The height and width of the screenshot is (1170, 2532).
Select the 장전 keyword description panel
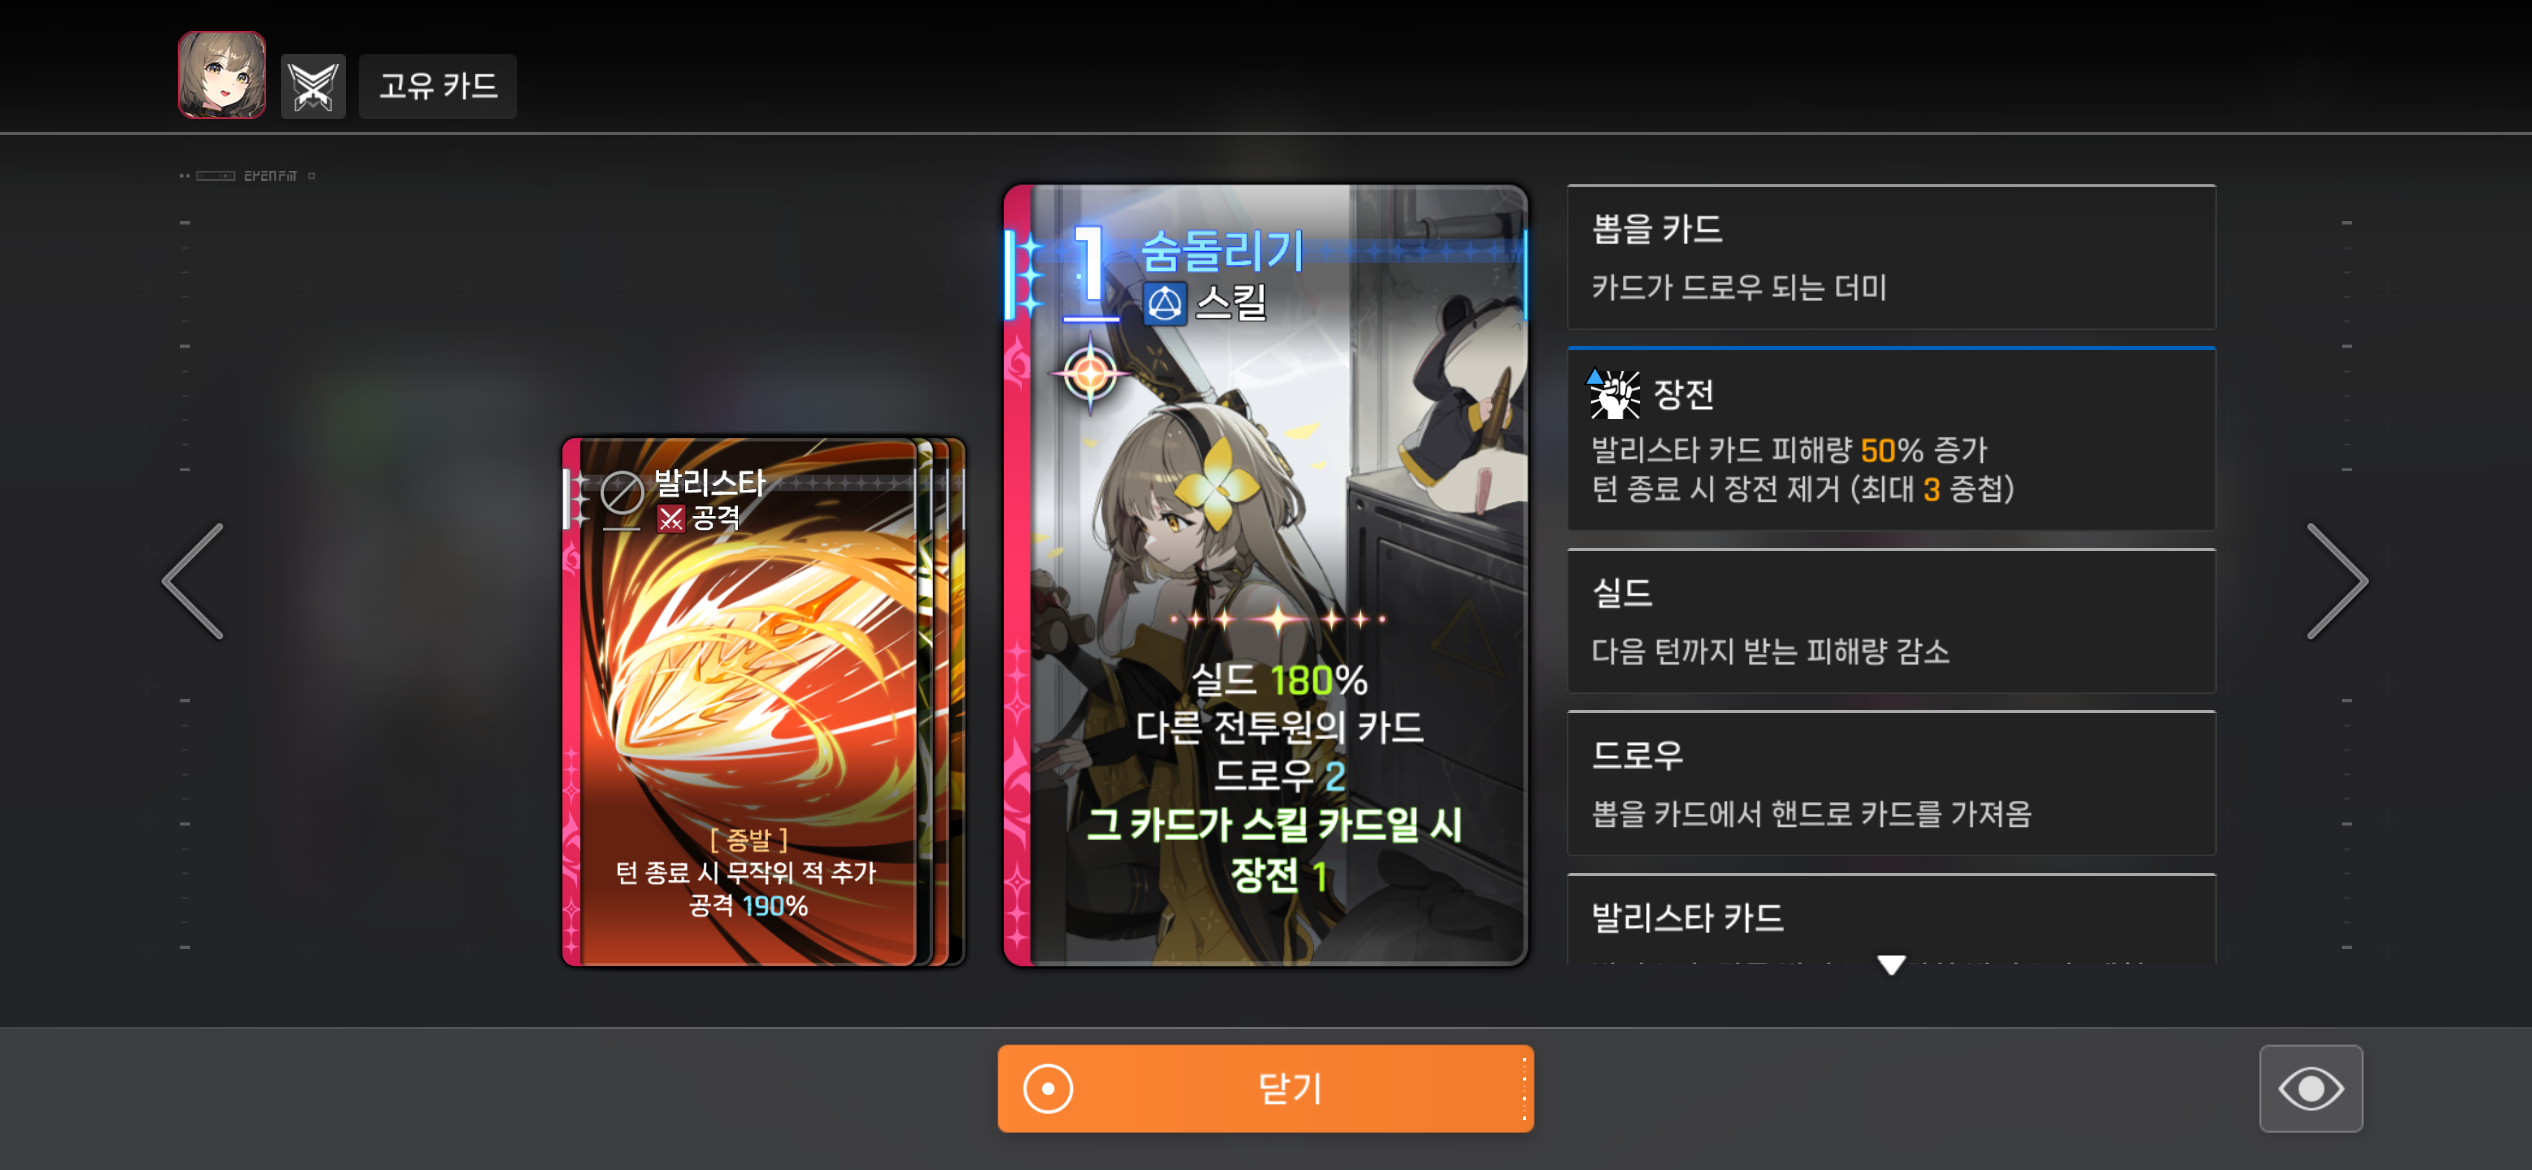click(x=1891, y=438)
